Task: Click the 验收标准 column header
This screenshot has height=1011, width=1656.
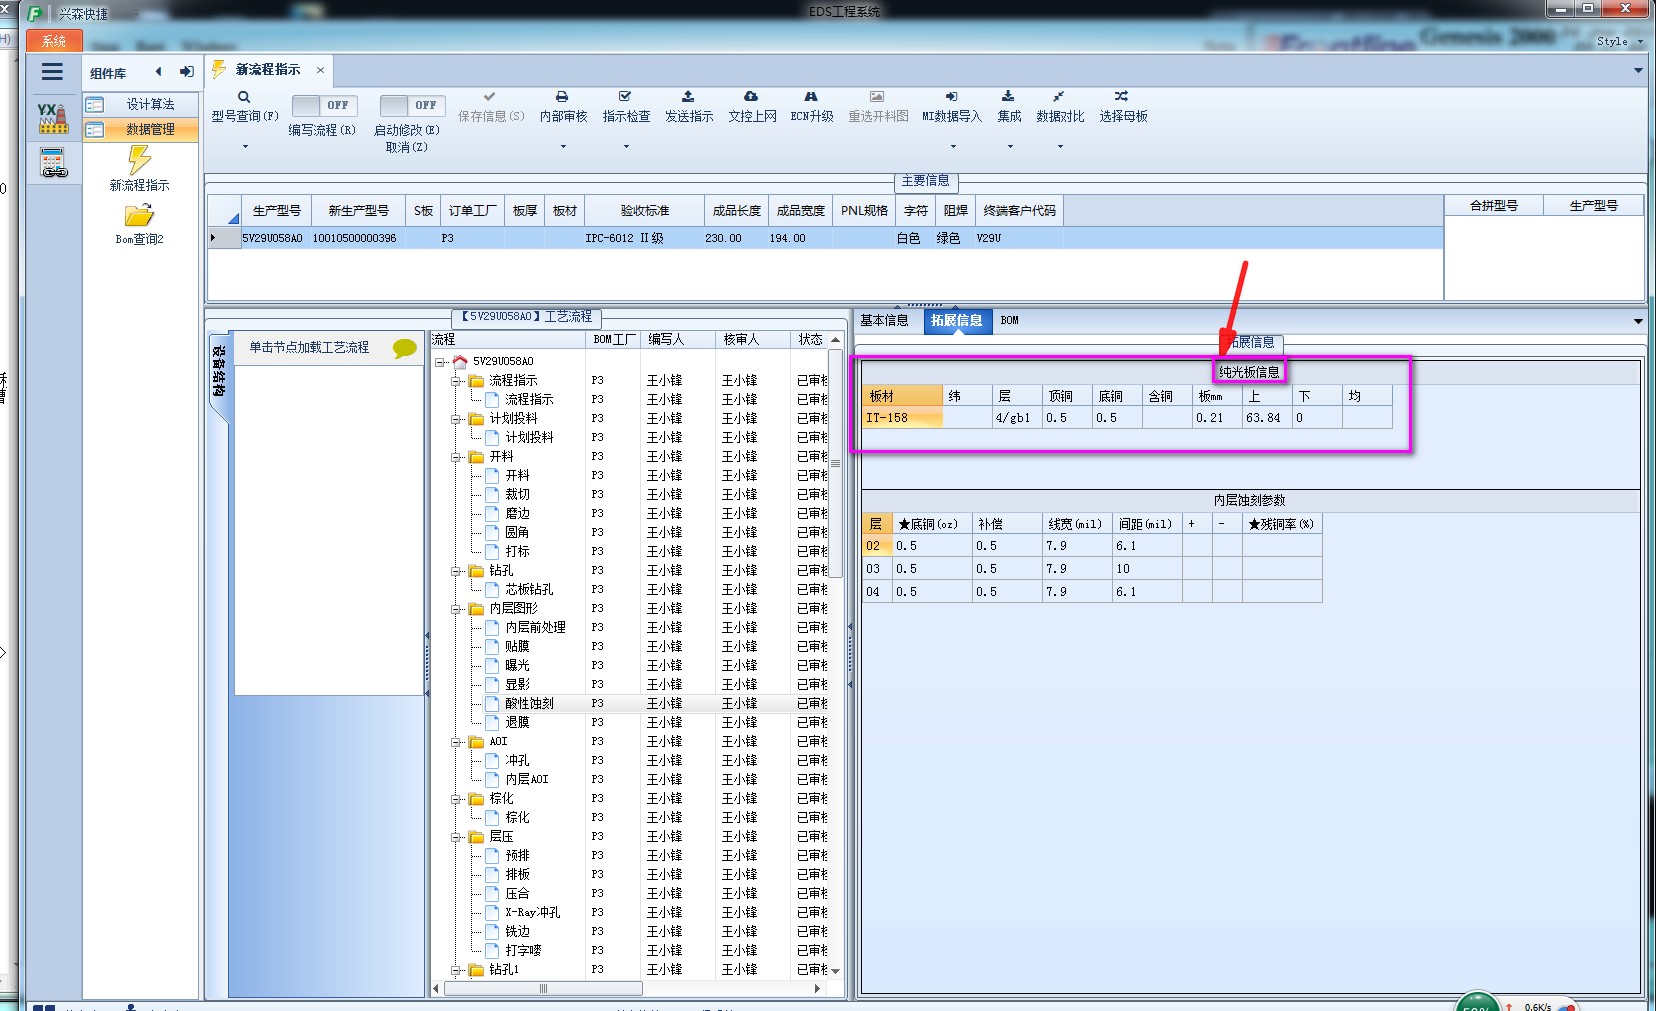Action: coord(644,211)
